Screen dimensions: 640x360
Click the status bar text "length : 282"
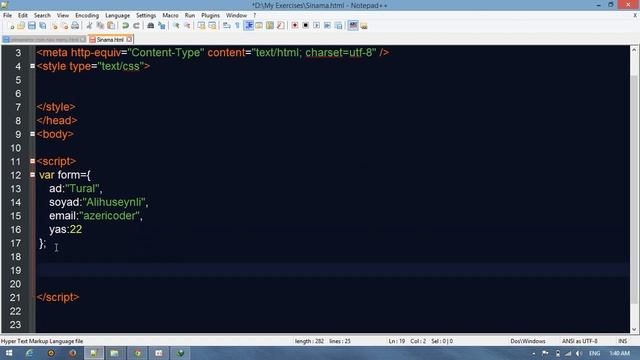[x=309, y=341]
